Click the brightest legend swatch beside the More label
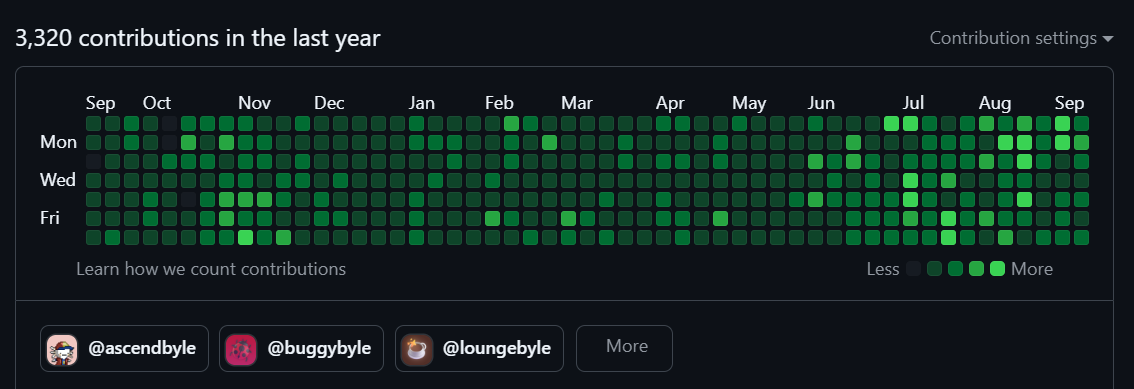1134x389 pixels. pos(997,269)
